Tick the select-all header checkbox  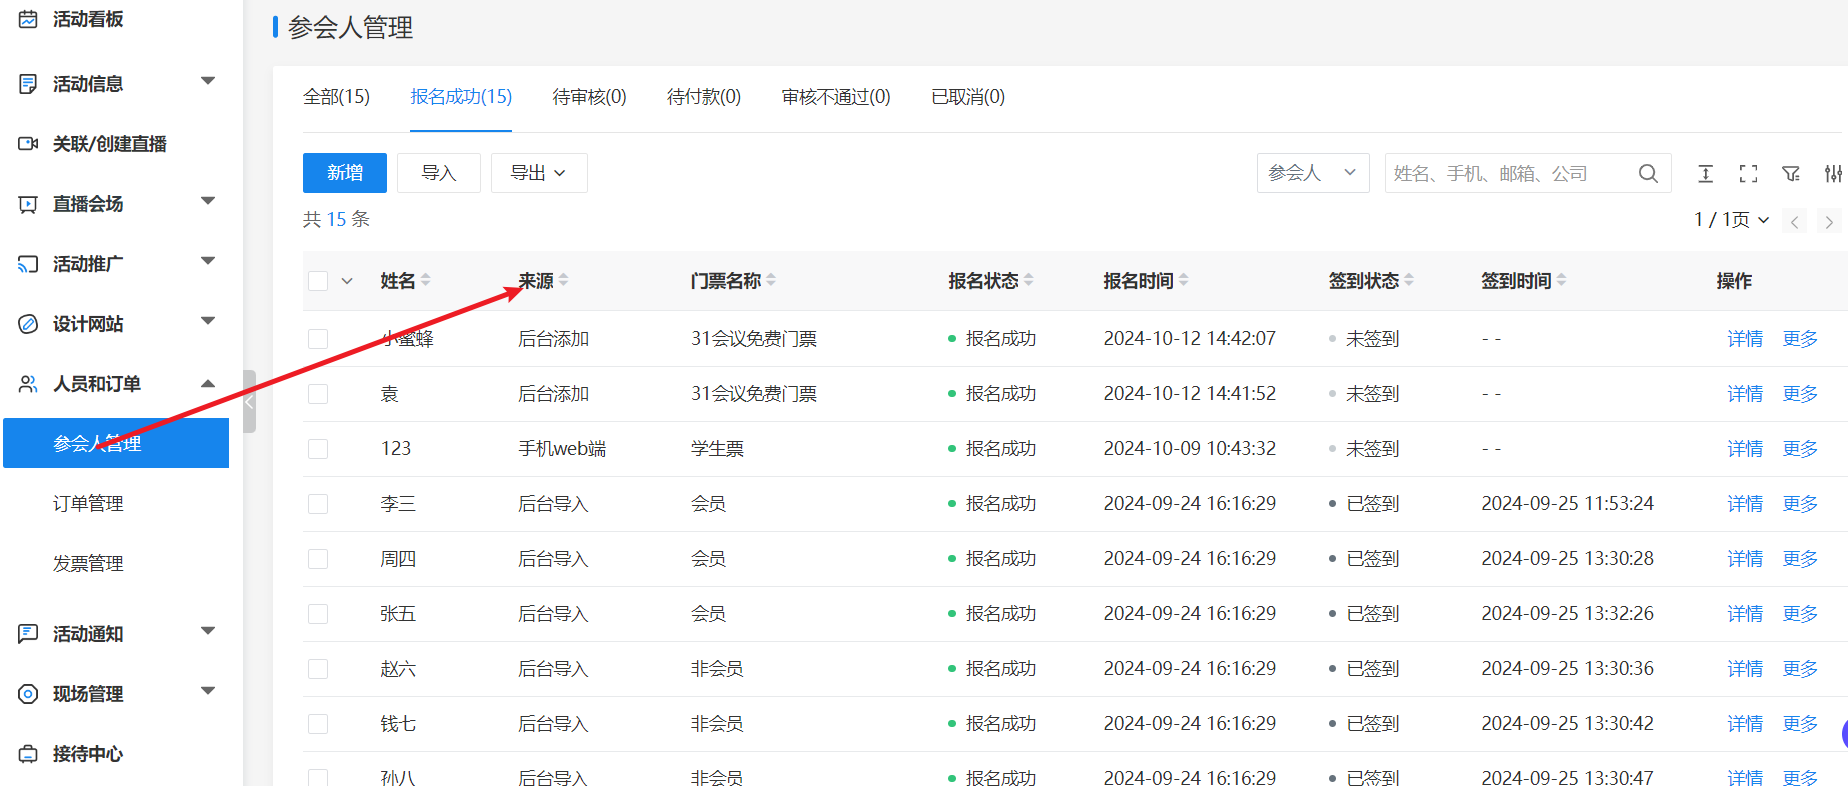[x=318, y=281]
